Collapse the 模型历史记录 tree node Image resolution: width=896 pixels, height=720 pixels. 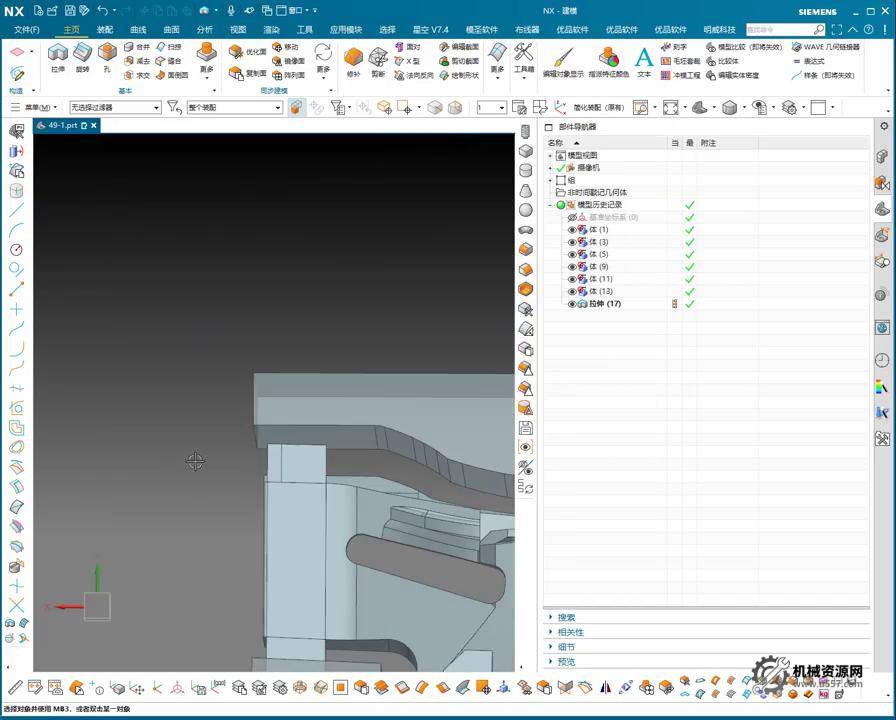click(x=550, y=205)
